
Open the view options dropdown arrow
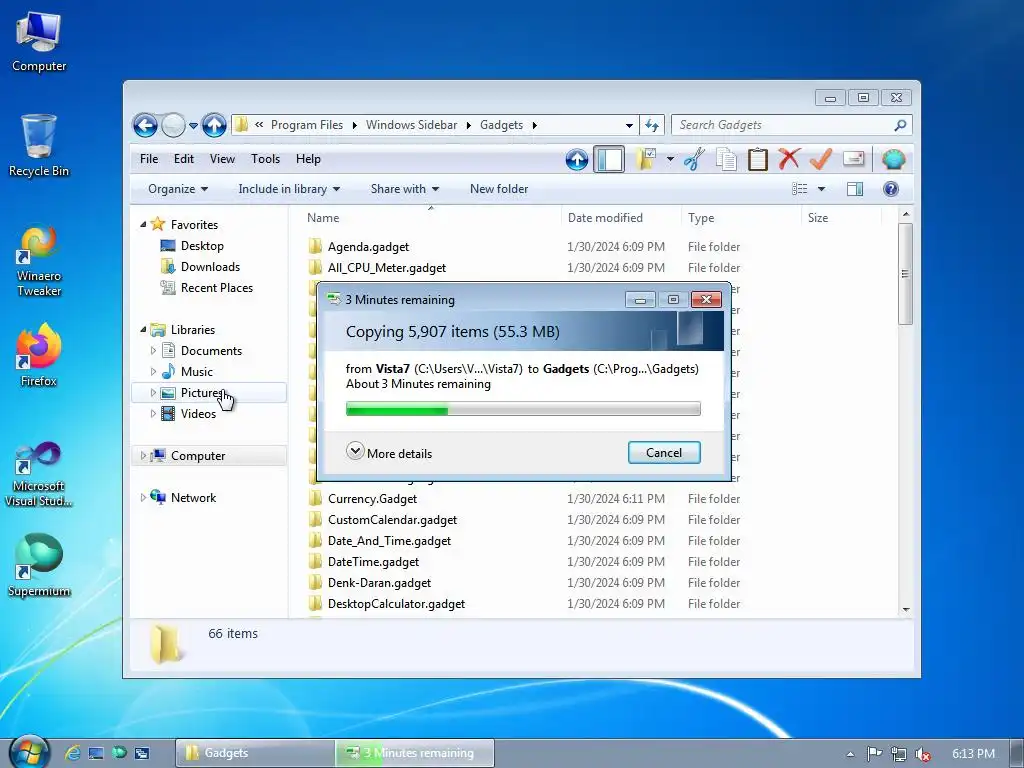[822, 189]
